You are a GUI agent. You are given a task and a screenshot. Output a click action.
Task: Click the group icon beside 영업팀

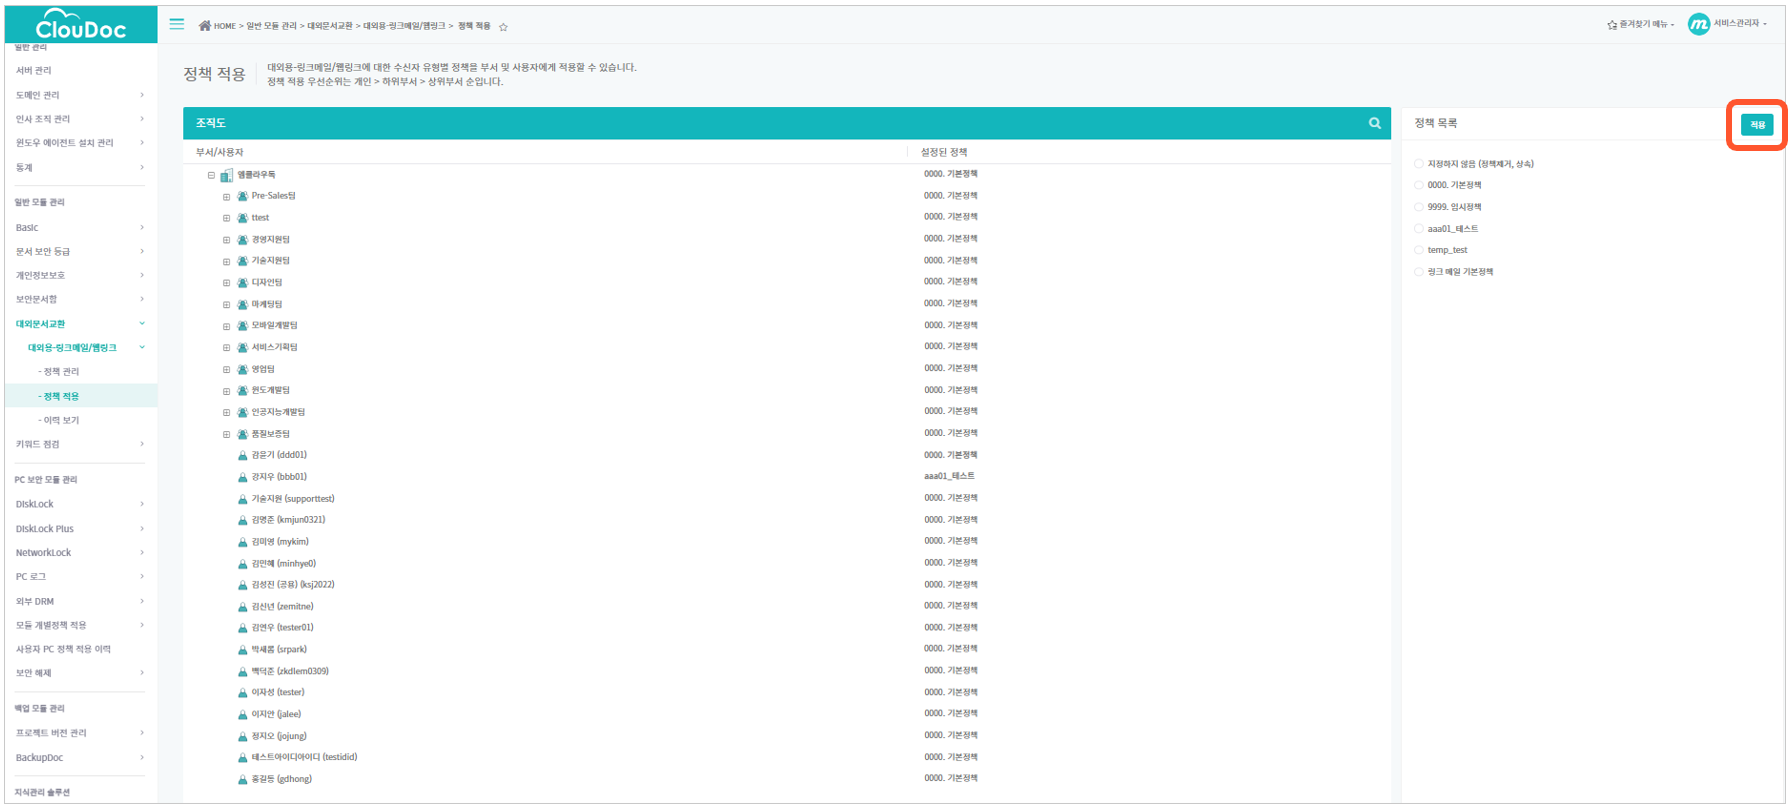point(242,369)
